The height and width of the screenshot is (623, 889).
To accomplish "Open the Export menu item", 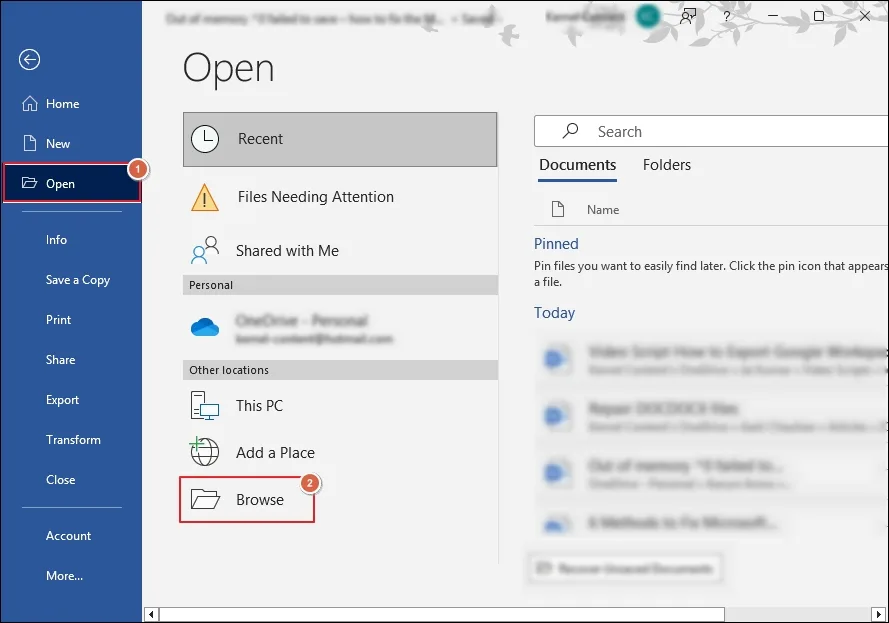I will [x=62, y=400].
